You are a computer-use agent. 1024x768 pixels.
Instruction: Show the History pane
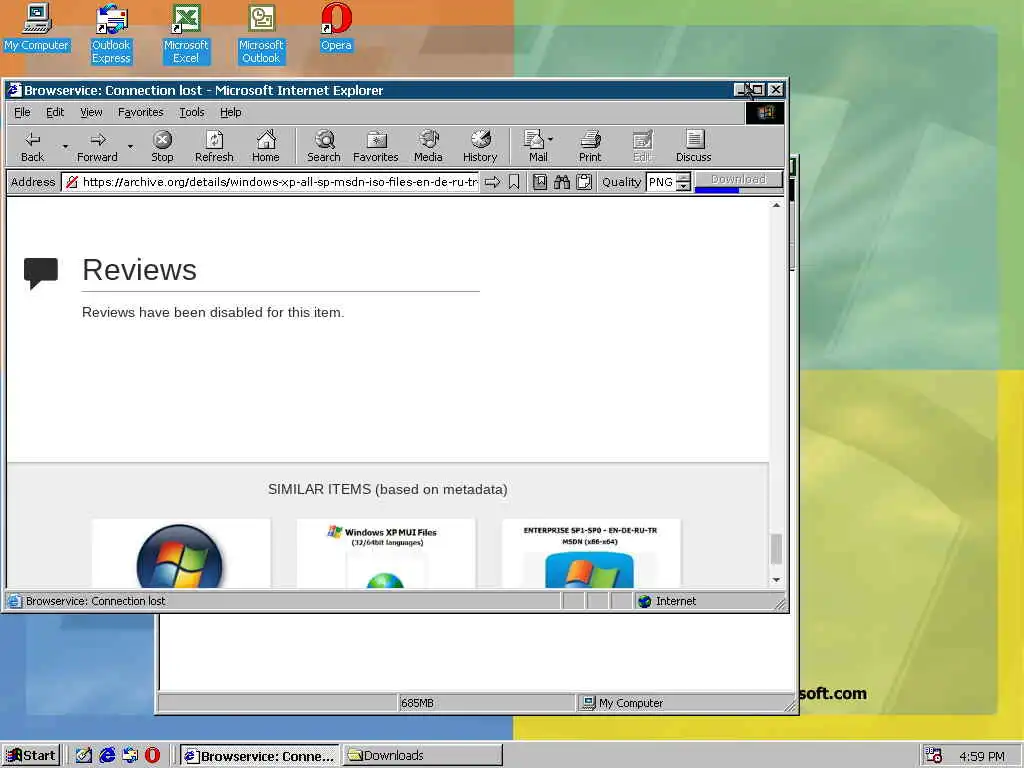480,146
